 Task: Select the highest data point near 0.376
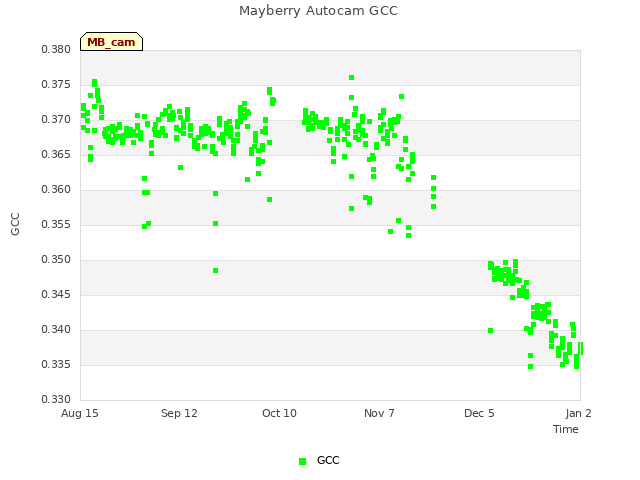(351, 78)
